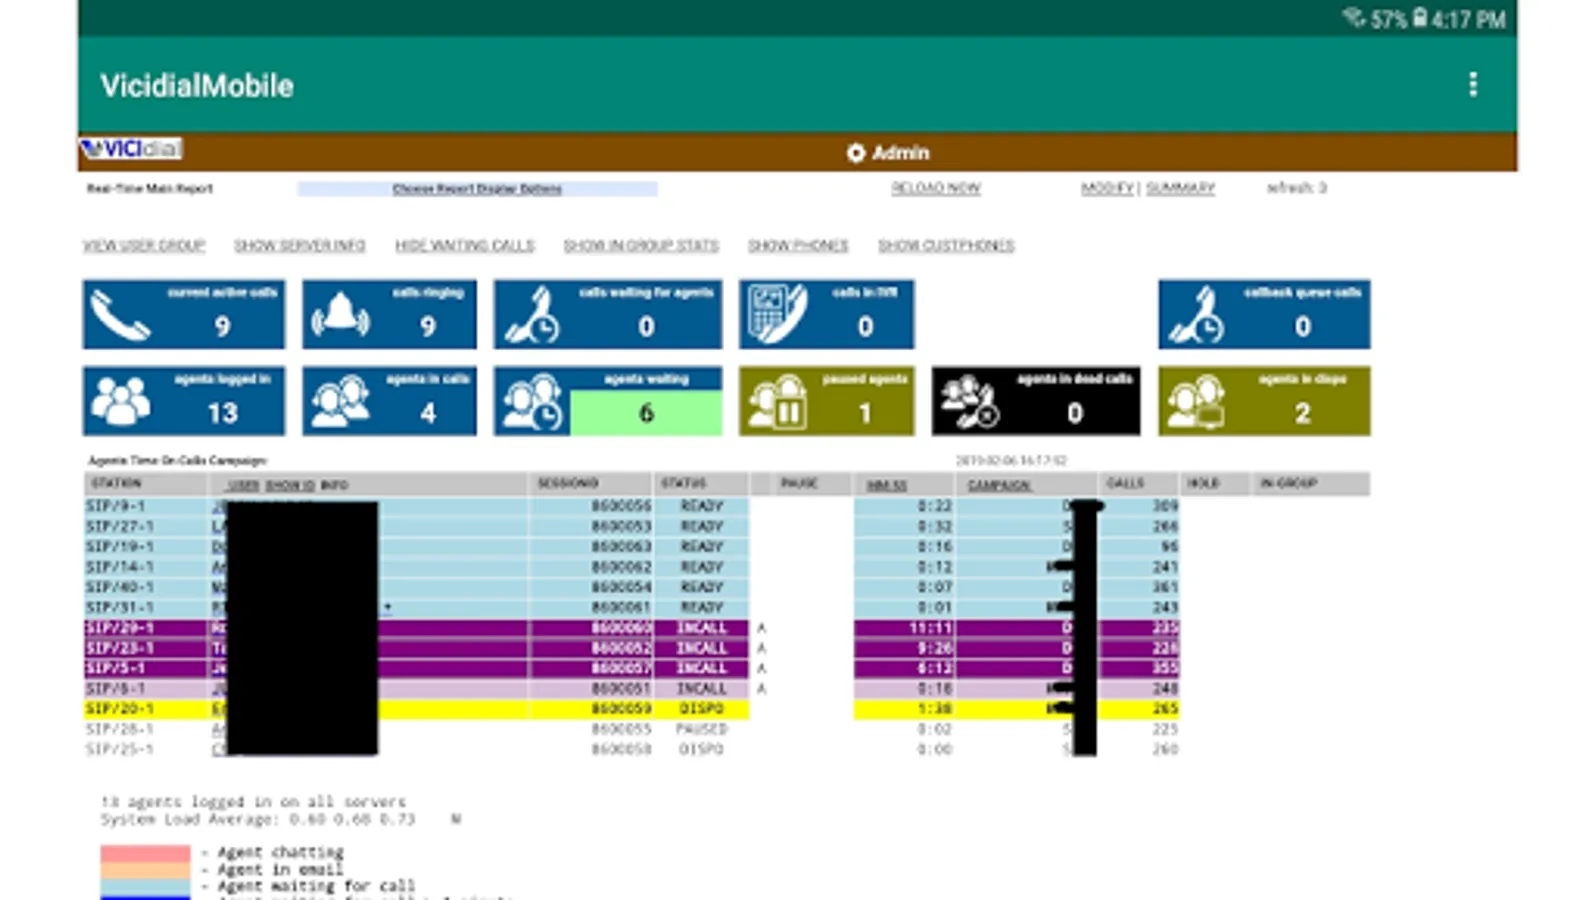Click station SIP/20-1 in the DISPO row
This screenshot has width=1594, height=900.
tap(120, 709)
